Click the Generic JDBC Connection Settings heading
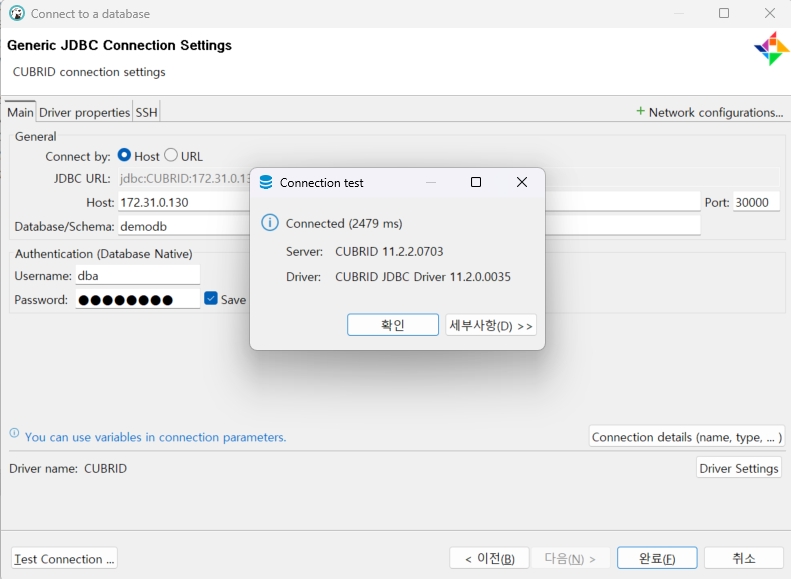 point(120,45)
